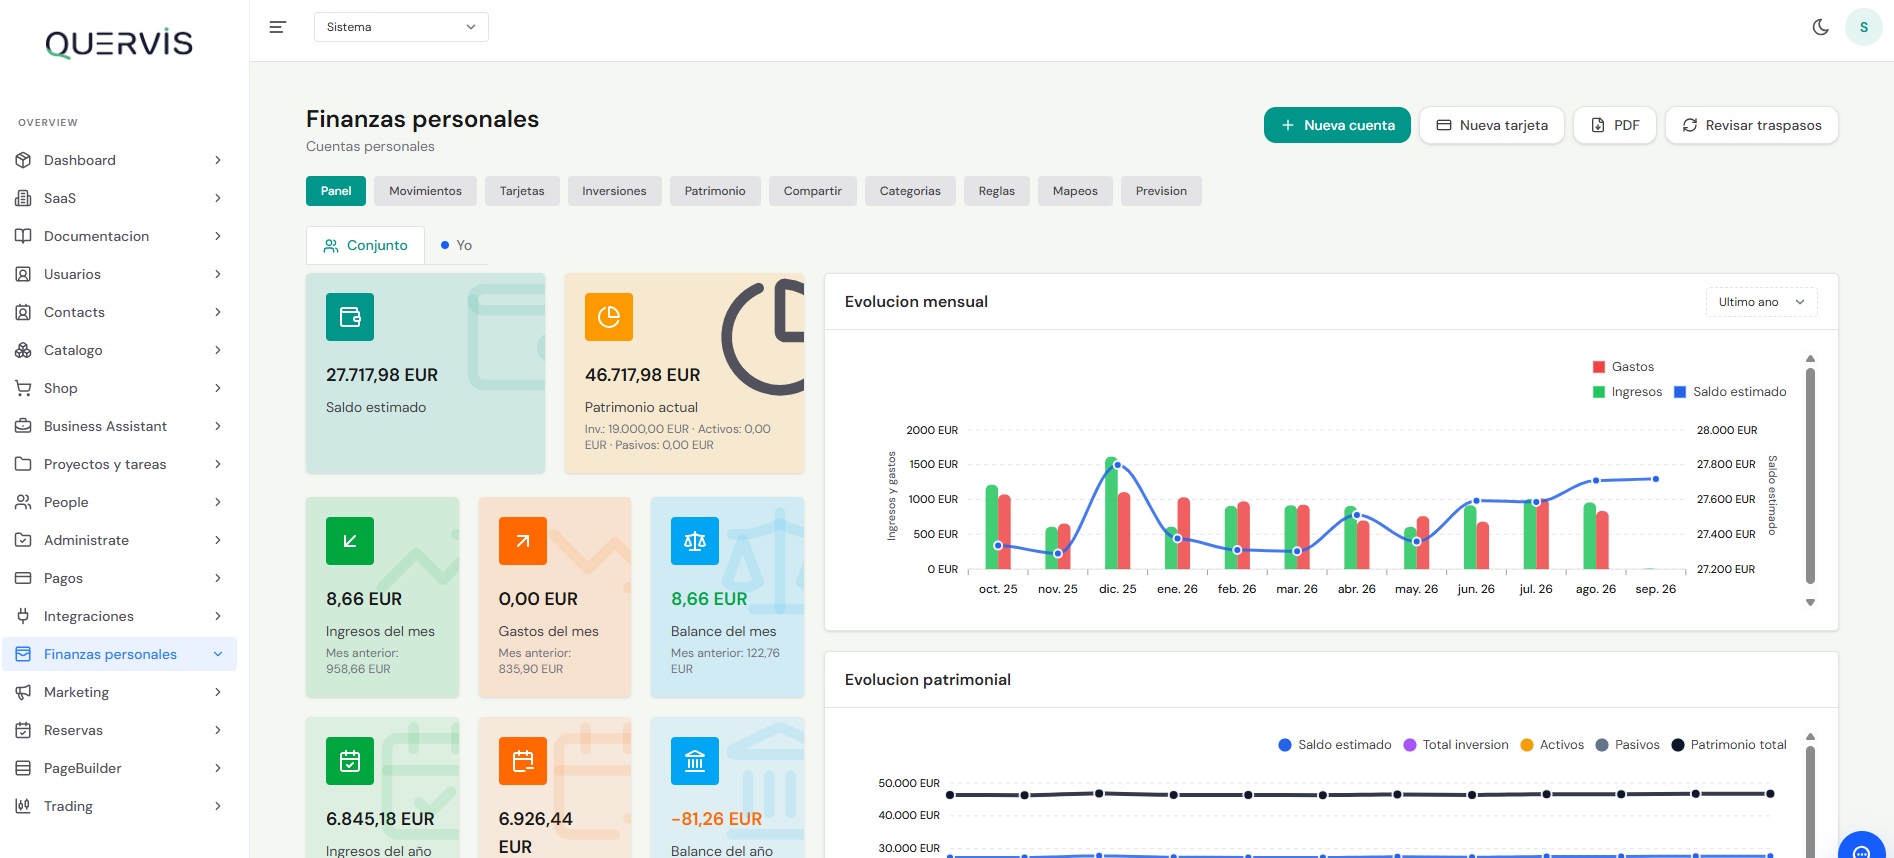Toggle the Gastos series in the chart legend
1894x858 pixels.
tap(1623, 367)
